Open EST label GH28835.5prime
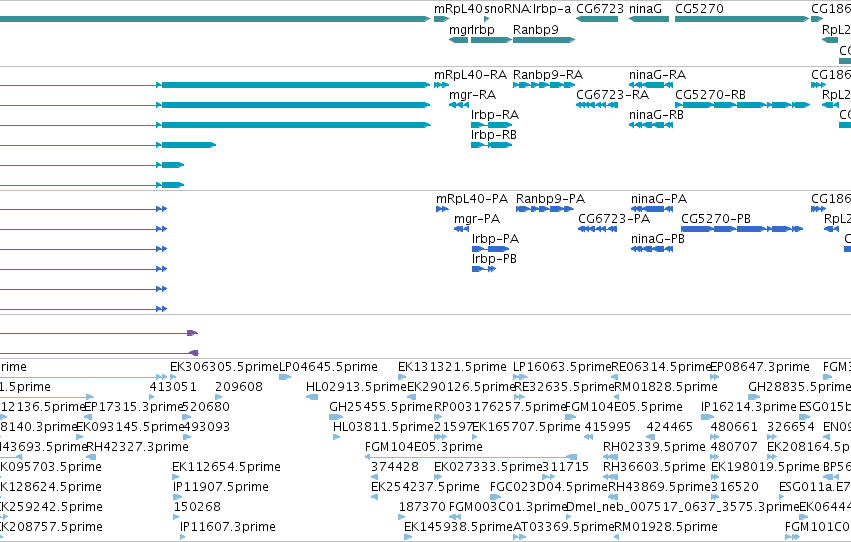Viewport: 851px width, 542px height. click(799, 387)
